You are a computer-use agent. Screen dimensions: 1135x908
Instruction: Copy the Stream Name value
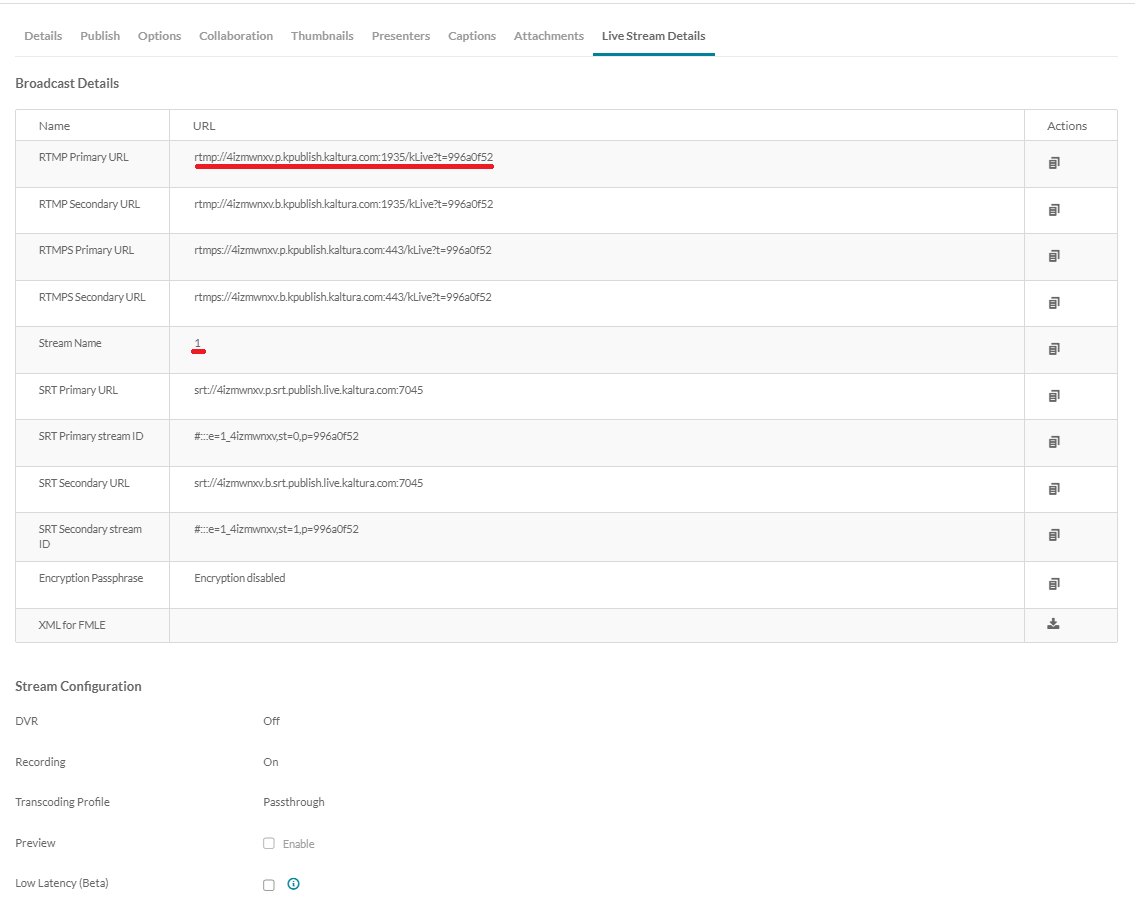(1053, 348)
